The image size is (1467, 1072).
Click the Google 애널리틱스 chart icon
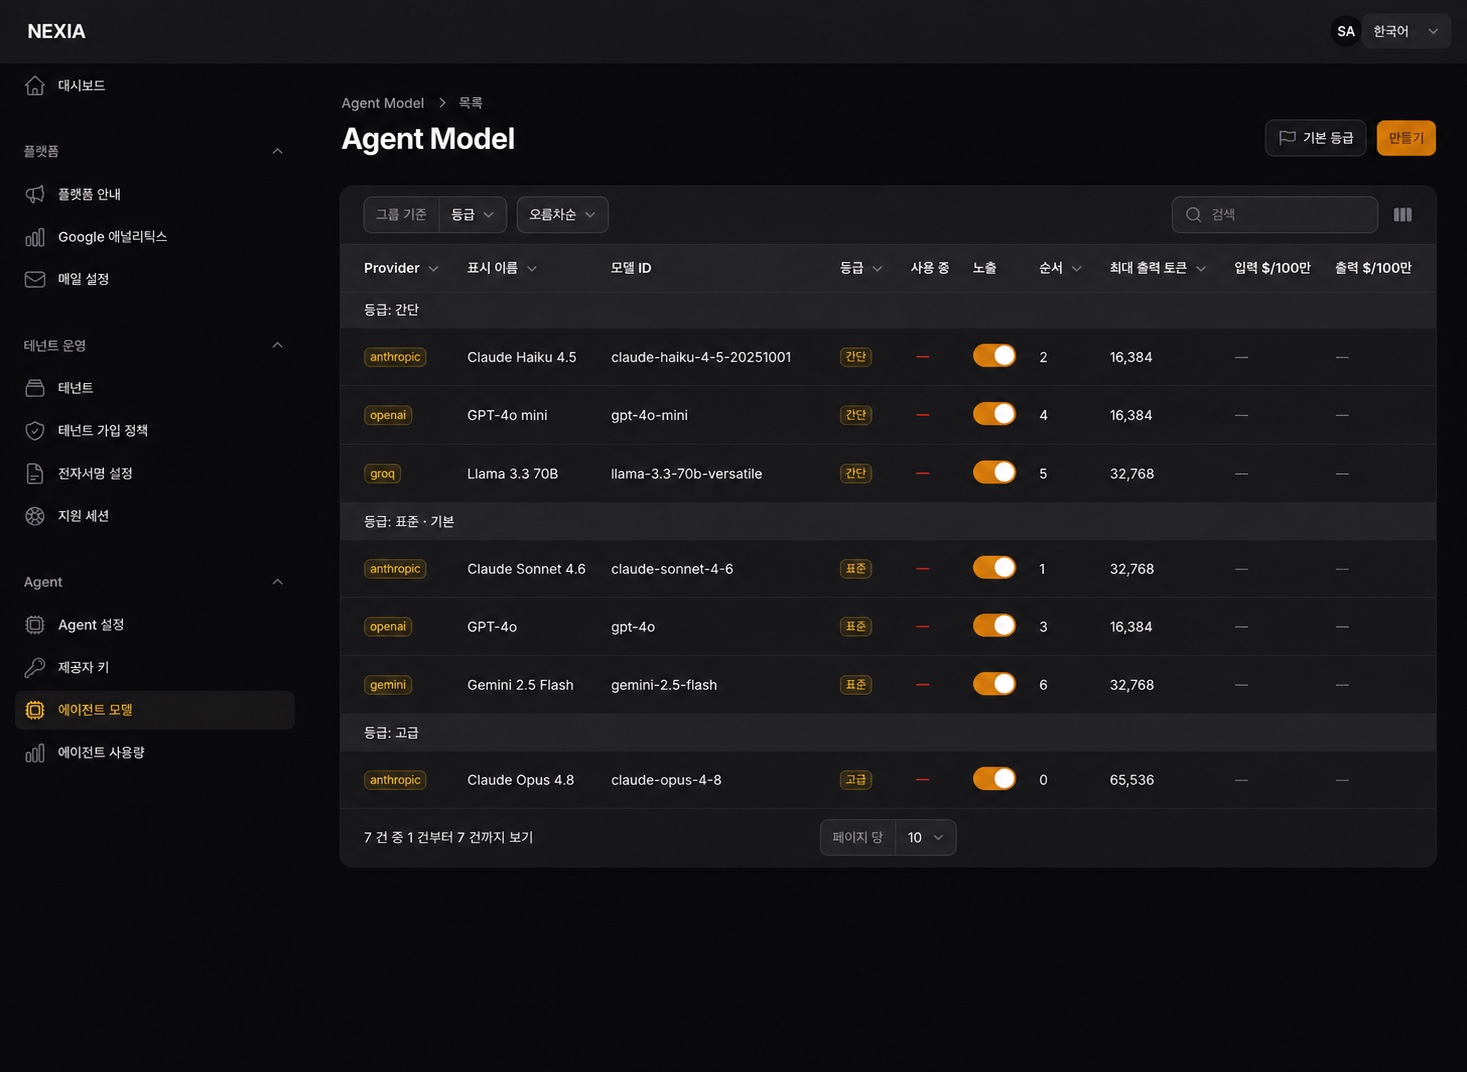35,237
